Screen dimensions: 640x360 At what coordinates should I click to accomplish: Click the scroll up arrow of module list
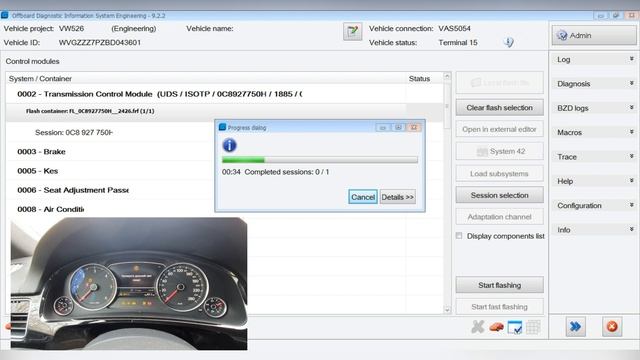[447, 76]
